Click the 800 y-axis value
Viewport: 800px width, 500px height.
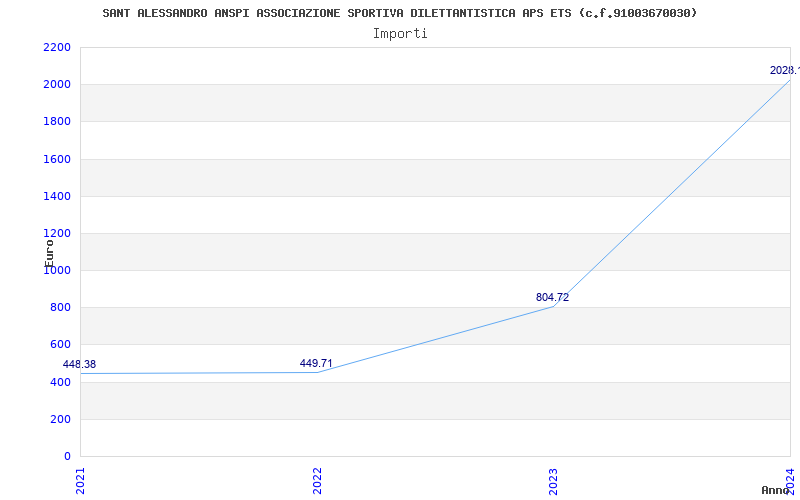61,308
